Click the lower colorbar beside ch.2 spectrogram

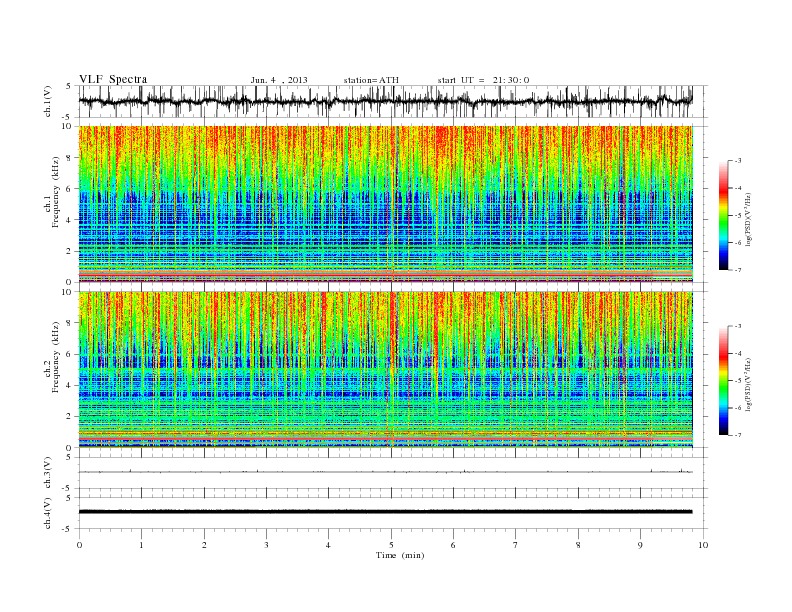723,381
